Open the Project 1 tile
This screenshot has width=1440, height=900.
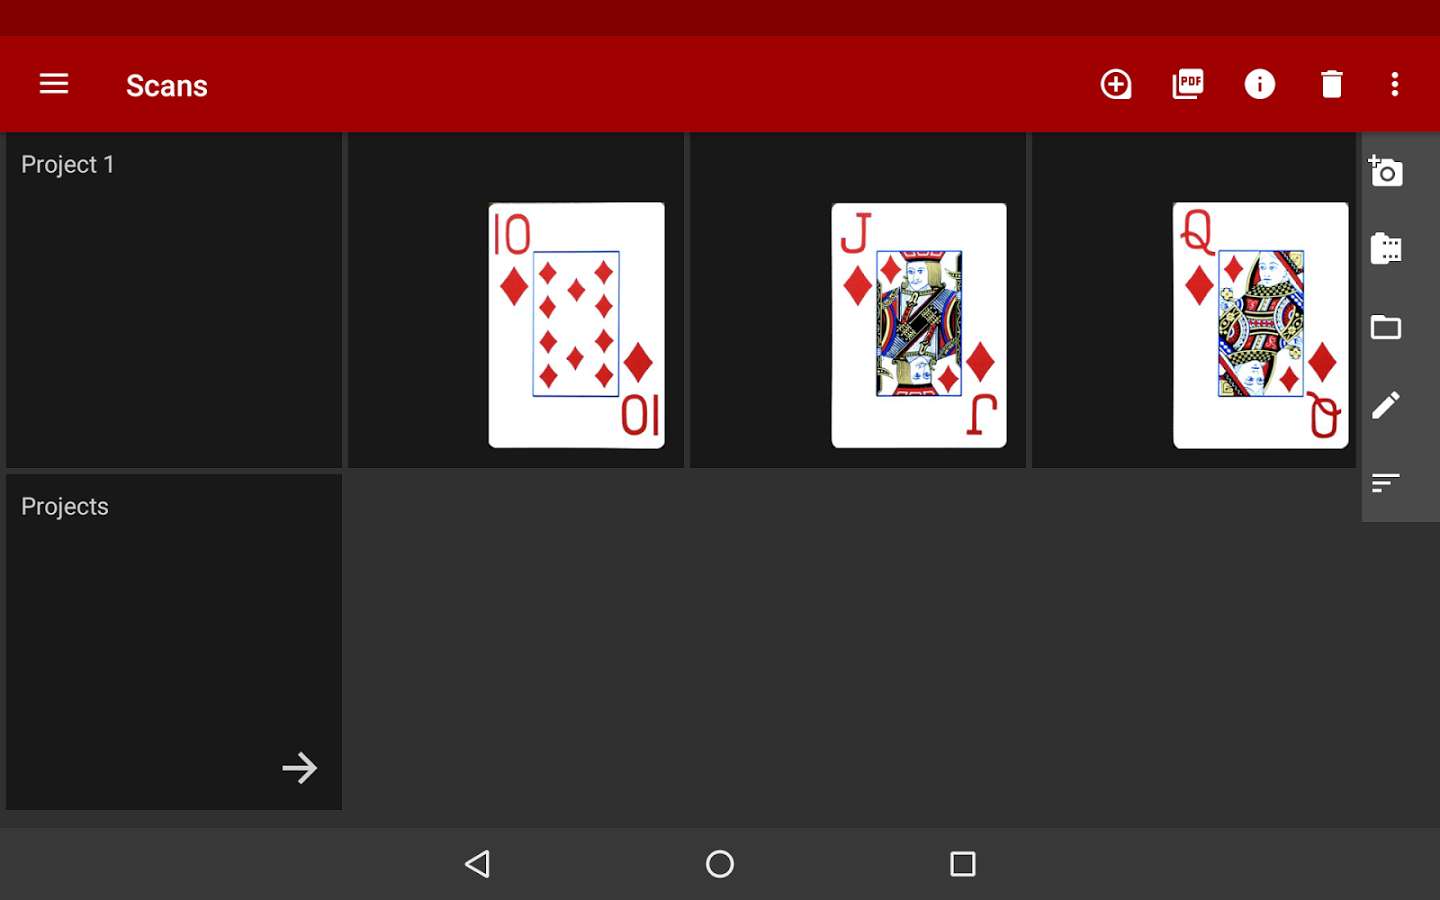coord(174,300)
